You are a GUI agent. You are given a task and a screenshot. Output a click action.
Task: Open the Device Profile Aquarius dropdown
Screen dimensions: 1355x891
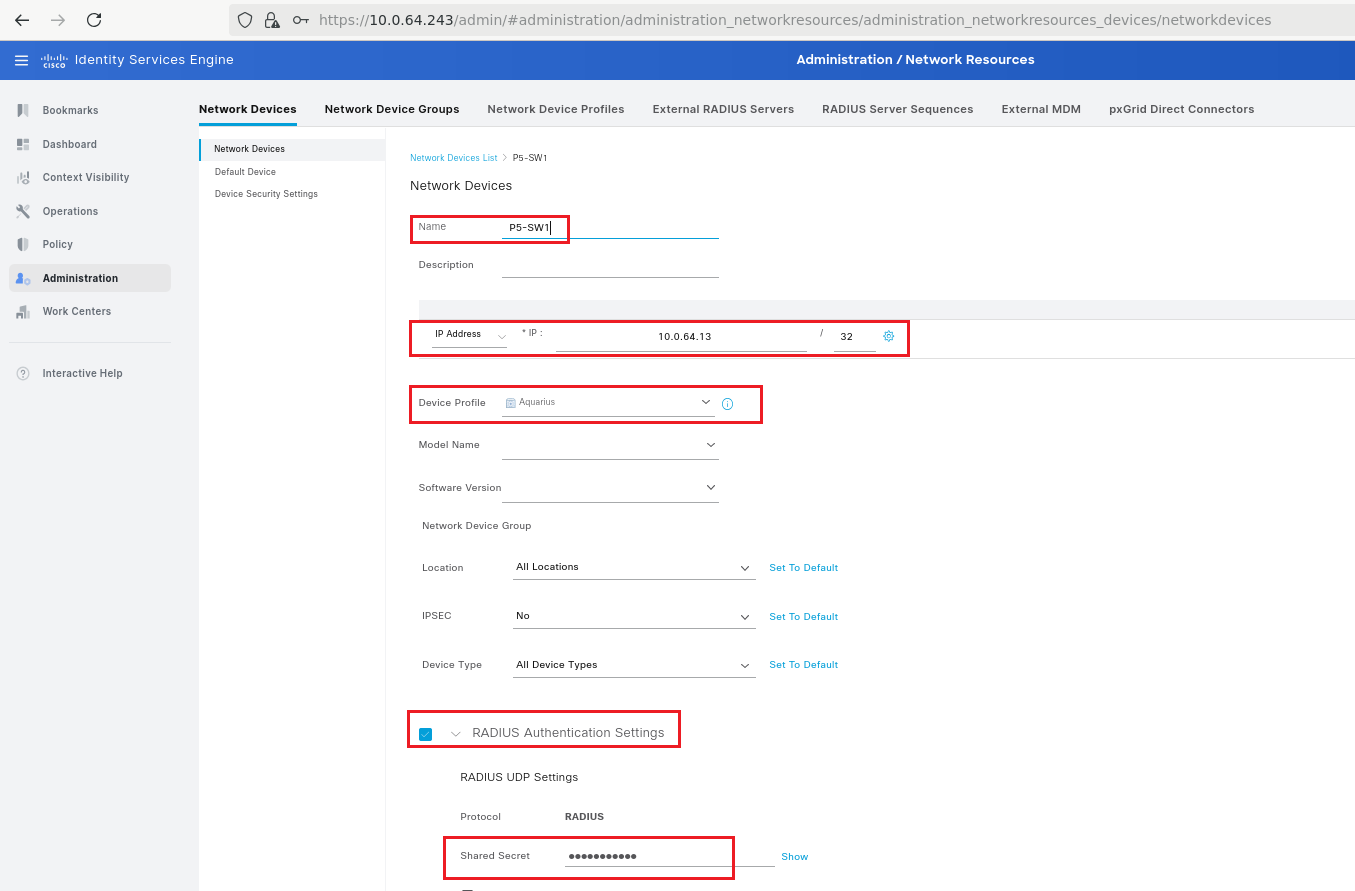pos(610,402)
